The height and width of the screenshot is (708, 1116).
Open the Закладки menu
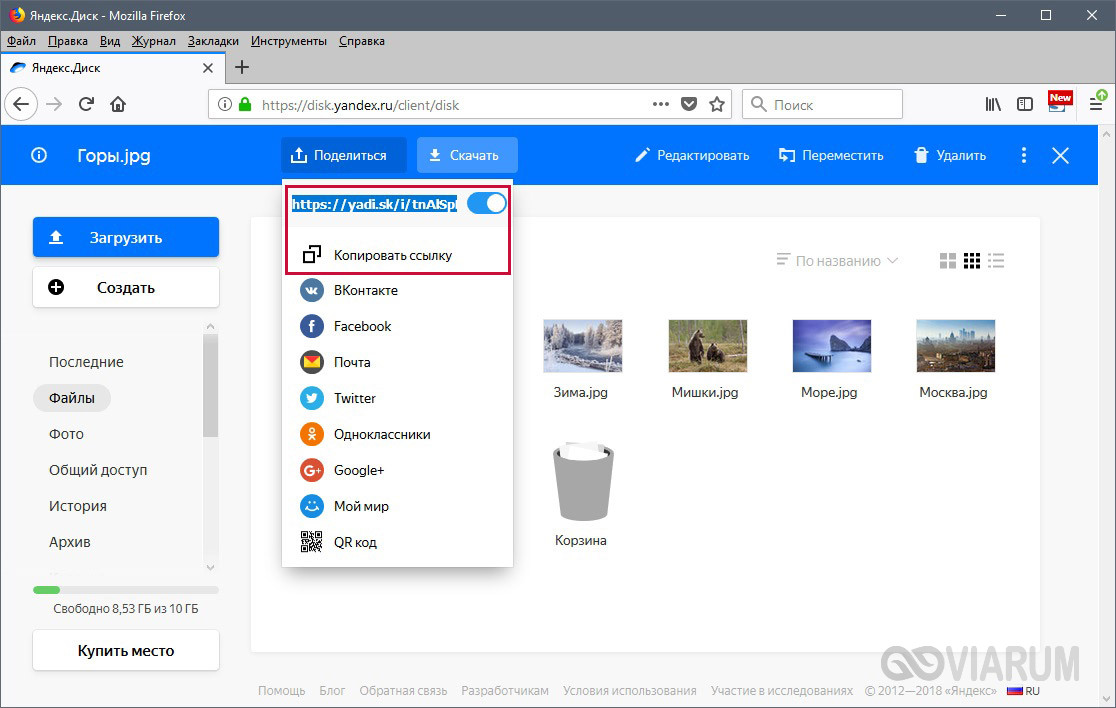[214, 41]
